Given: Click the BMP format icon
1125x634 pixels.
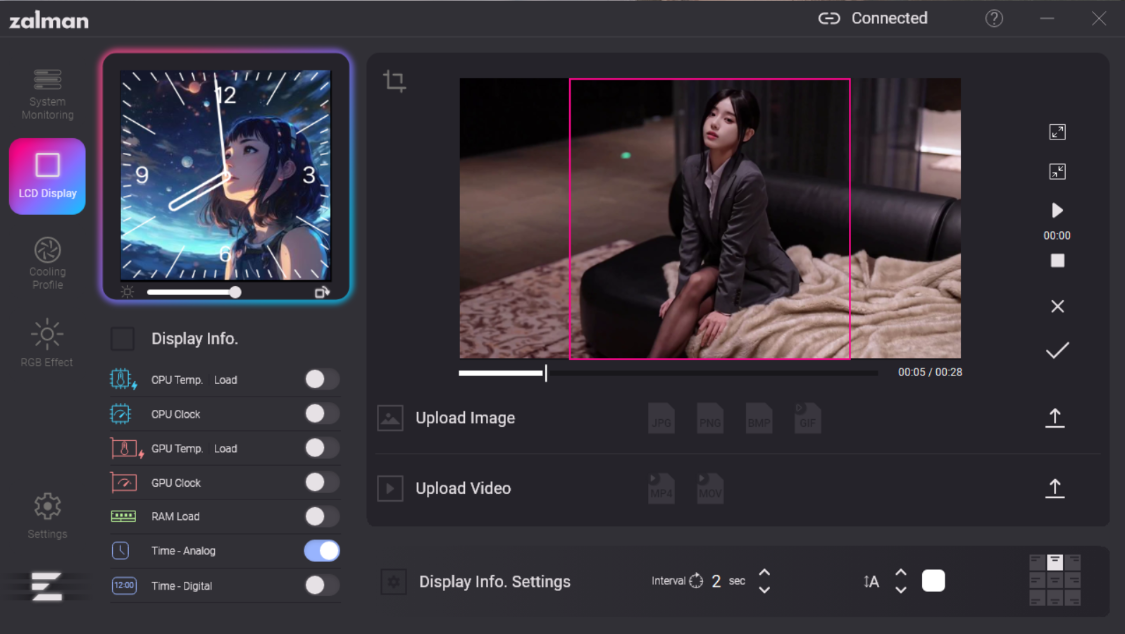Looking at the screenshot, I should pos(758,418).
